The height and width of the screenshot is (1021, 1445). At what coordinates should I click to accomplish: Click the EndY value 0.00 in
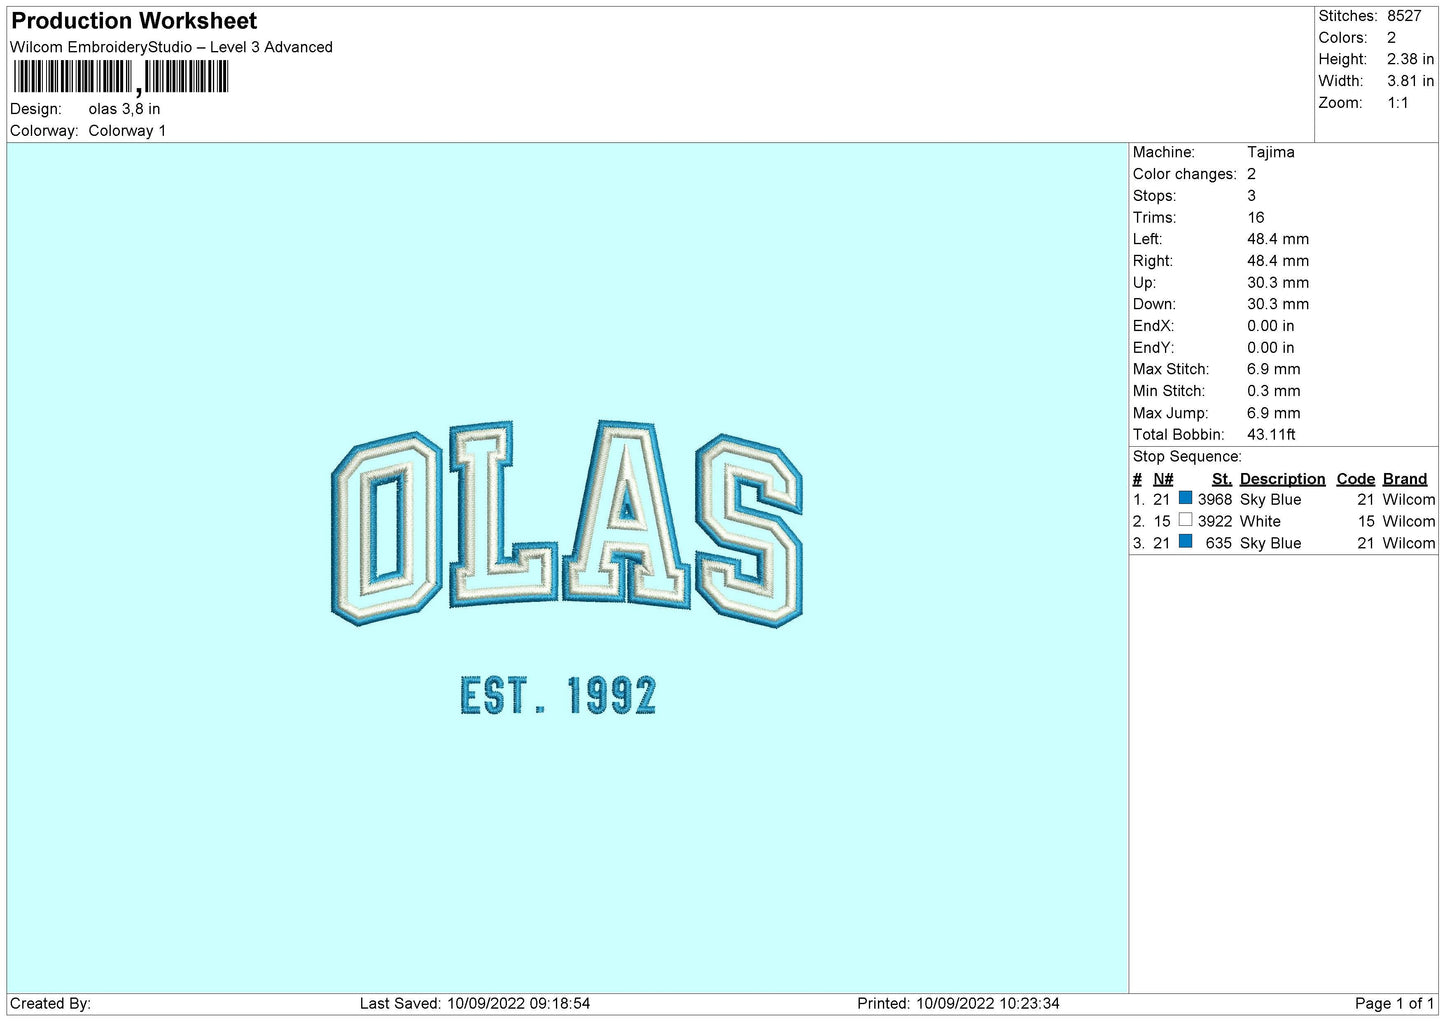1270,348
